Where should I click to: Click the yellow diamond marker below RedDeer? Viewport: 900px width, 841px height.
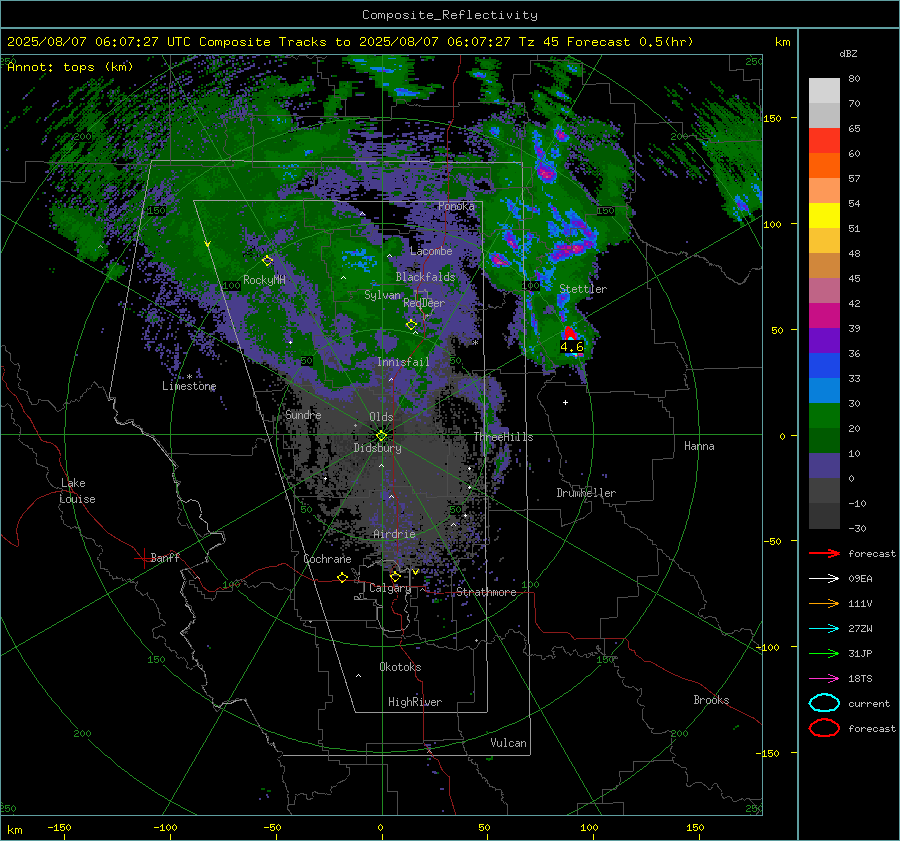click(411, 325)
